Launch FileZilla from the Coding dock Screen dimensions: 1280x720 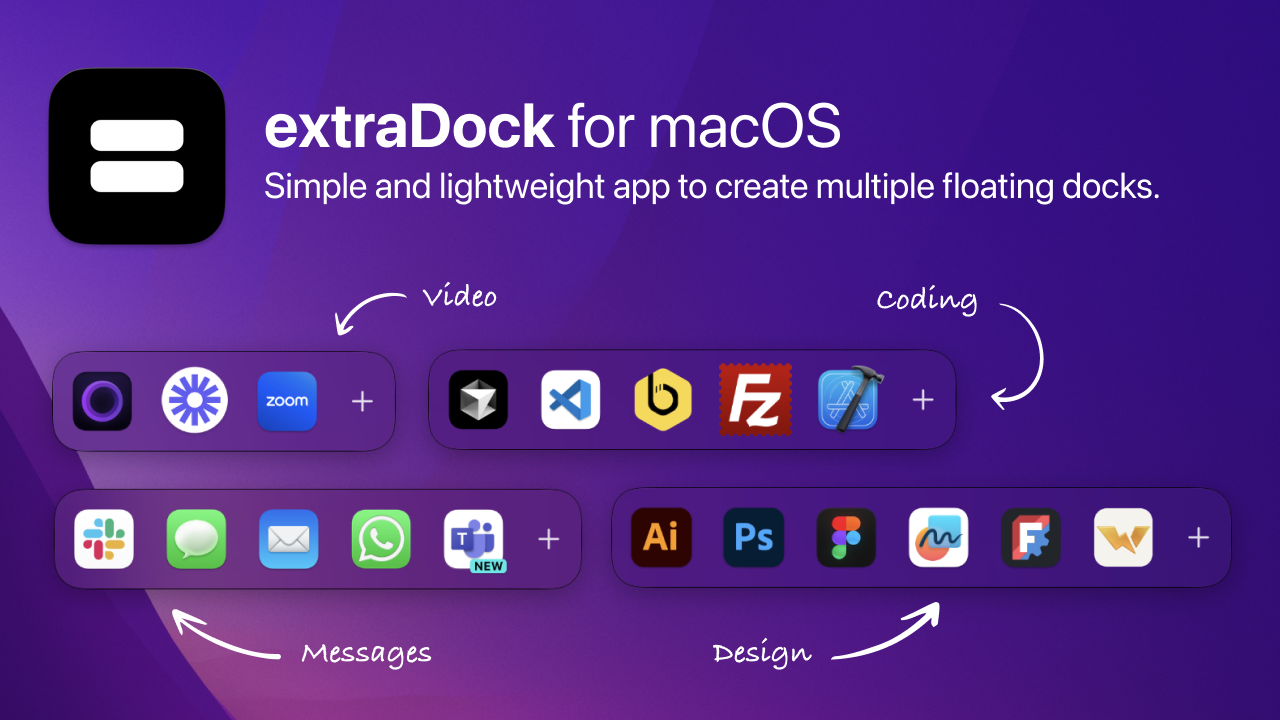pyautogui.click(x=755, y=399)
